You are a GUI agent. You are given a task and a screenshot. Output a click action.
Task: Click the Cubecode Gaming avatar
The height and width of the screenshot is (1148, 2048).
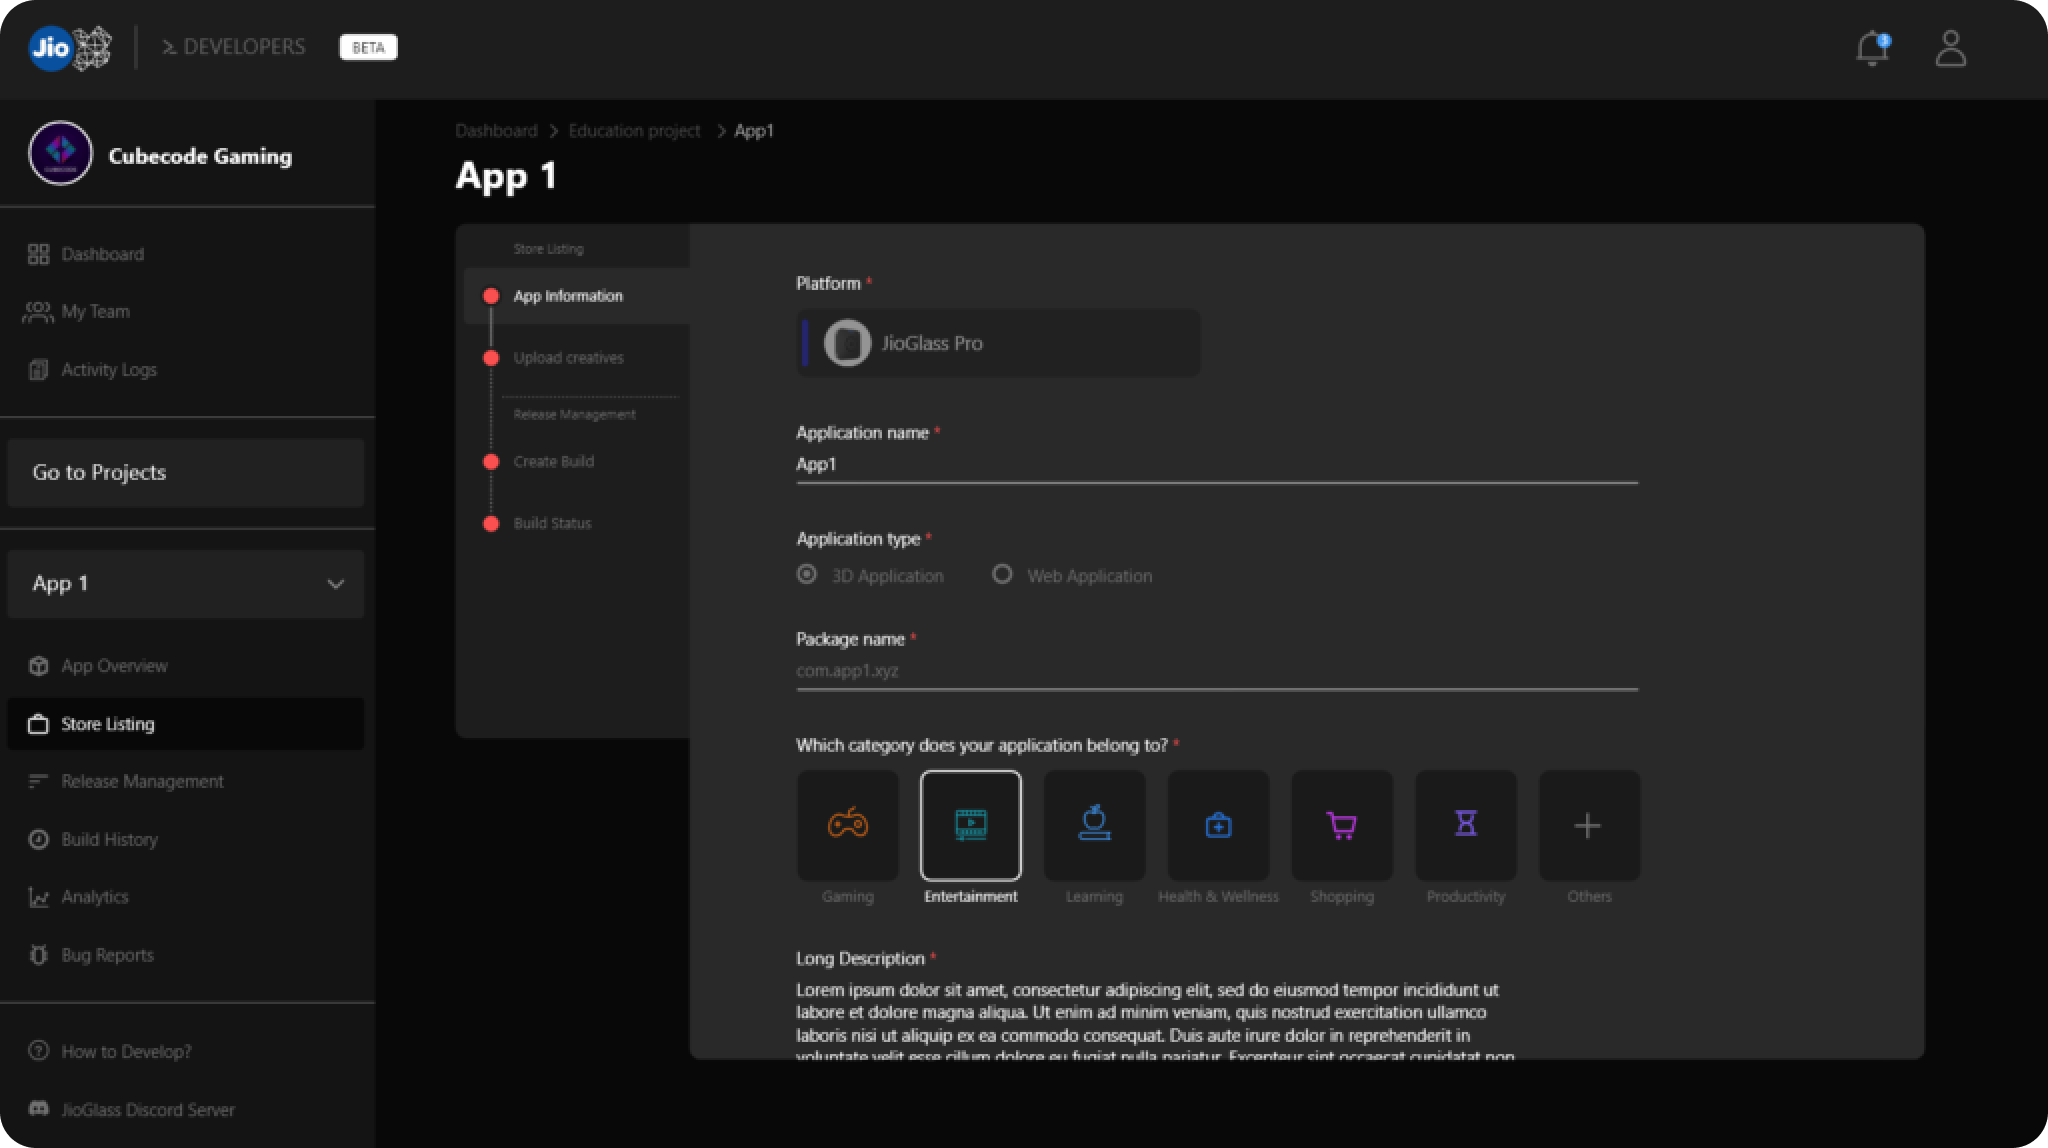[60, 153]
